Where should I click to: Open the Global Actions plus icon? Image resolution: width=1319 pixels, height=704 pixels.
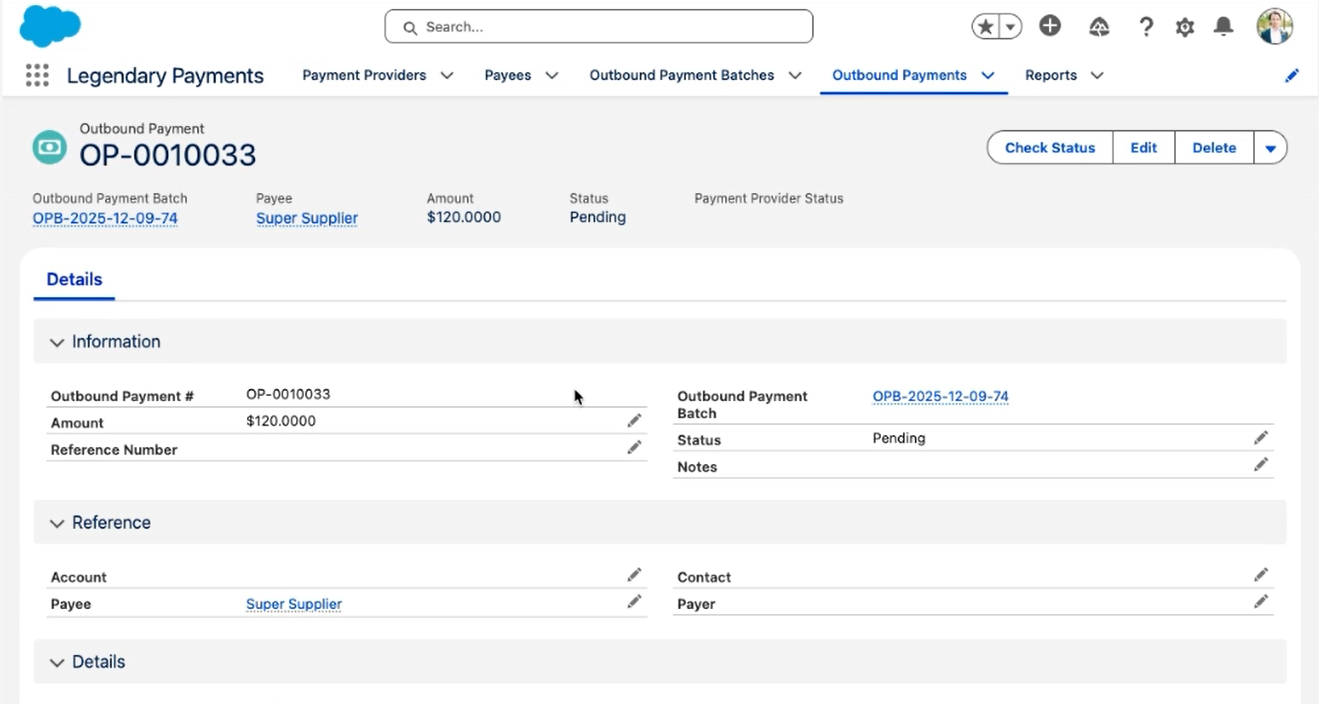click(x=1049, y=27)
